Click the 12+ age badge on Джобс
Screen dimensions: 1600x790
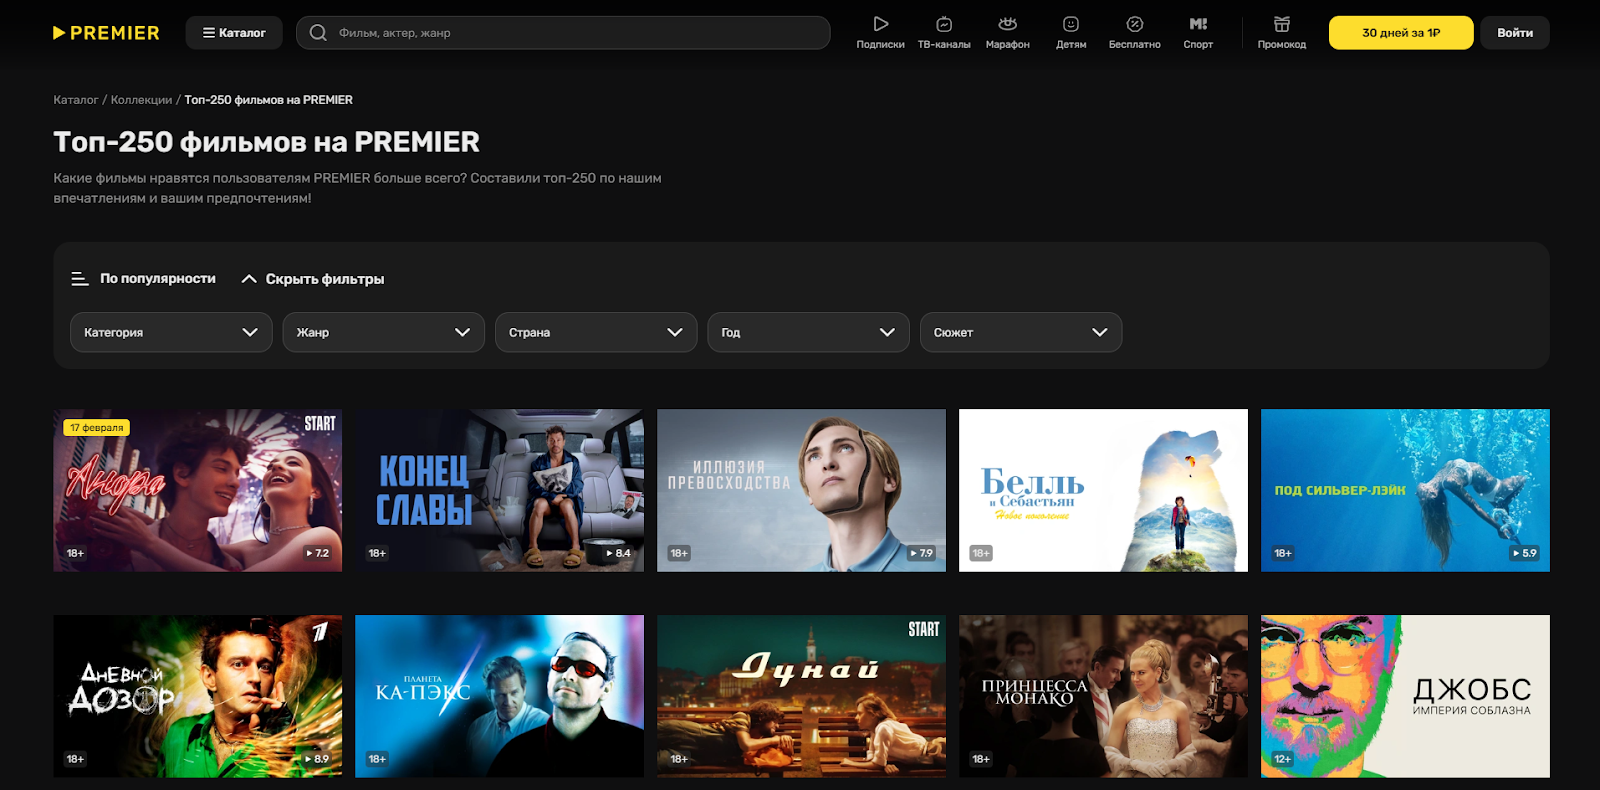tap(1283, 759)
